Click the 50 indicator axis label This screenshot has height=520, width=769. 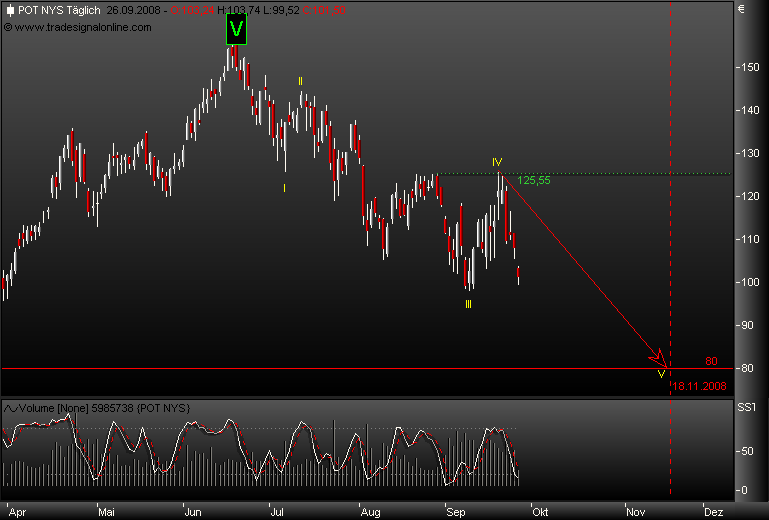click(x=747, y=451)
